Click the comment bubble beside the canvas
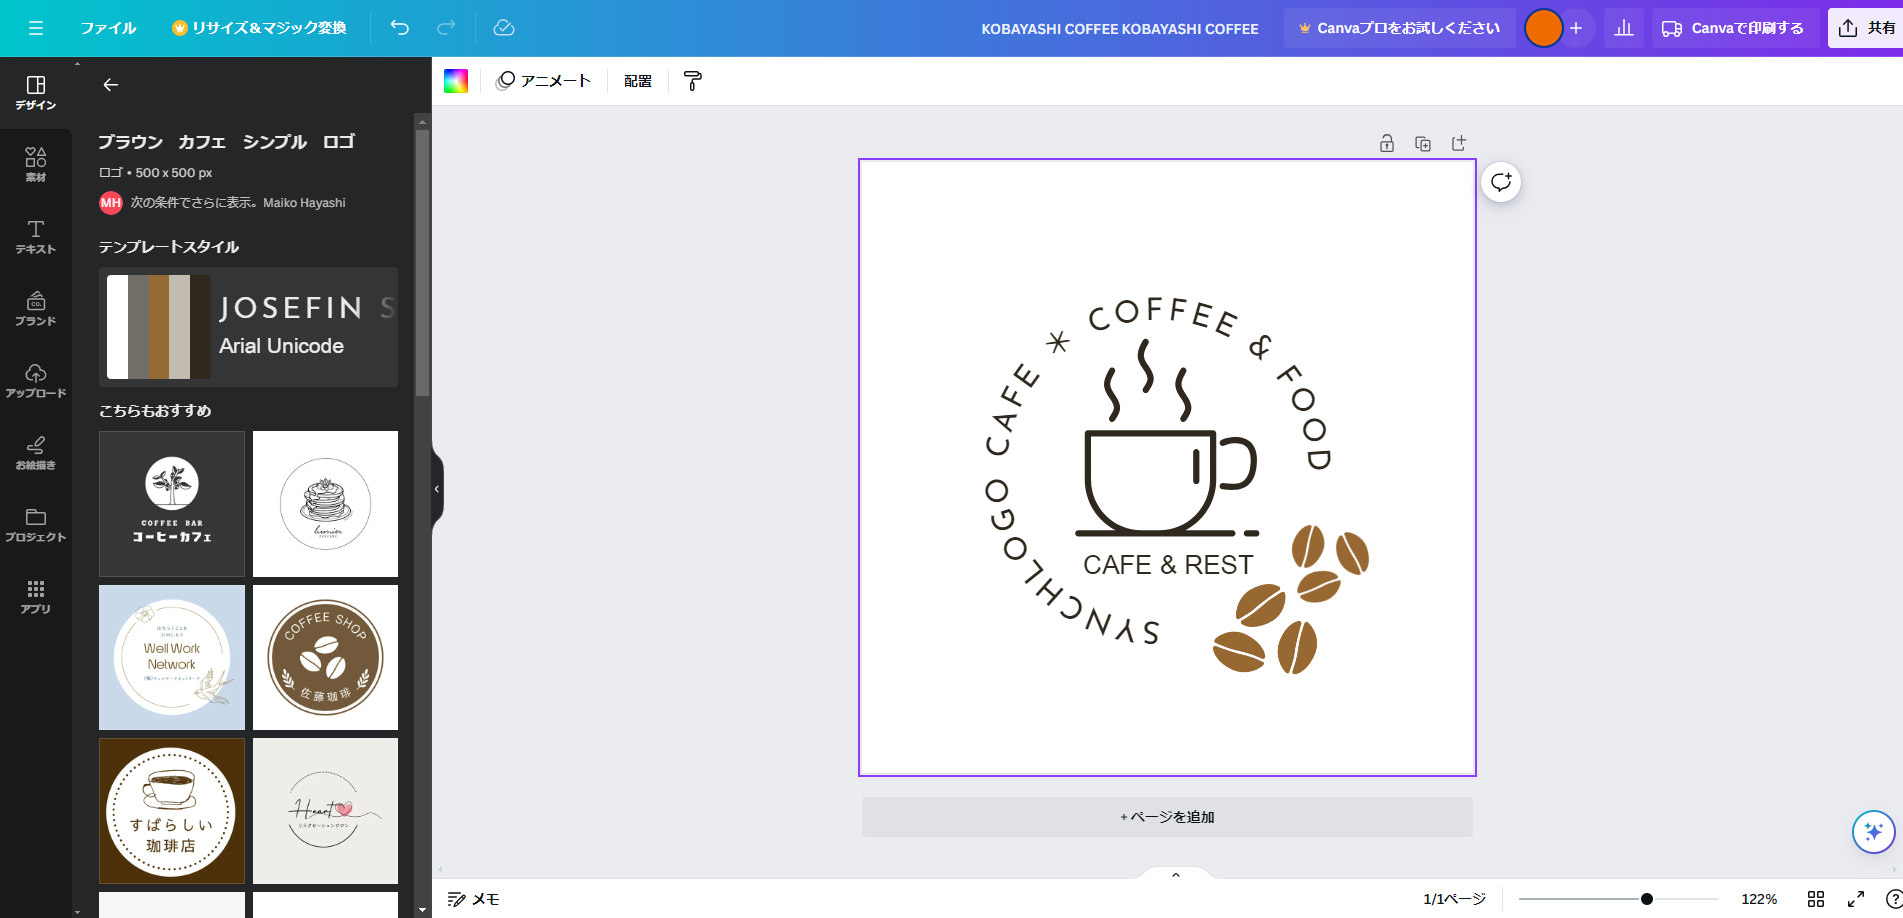Viewport: 1903px width, 918px height. [x=1500, y=182]
